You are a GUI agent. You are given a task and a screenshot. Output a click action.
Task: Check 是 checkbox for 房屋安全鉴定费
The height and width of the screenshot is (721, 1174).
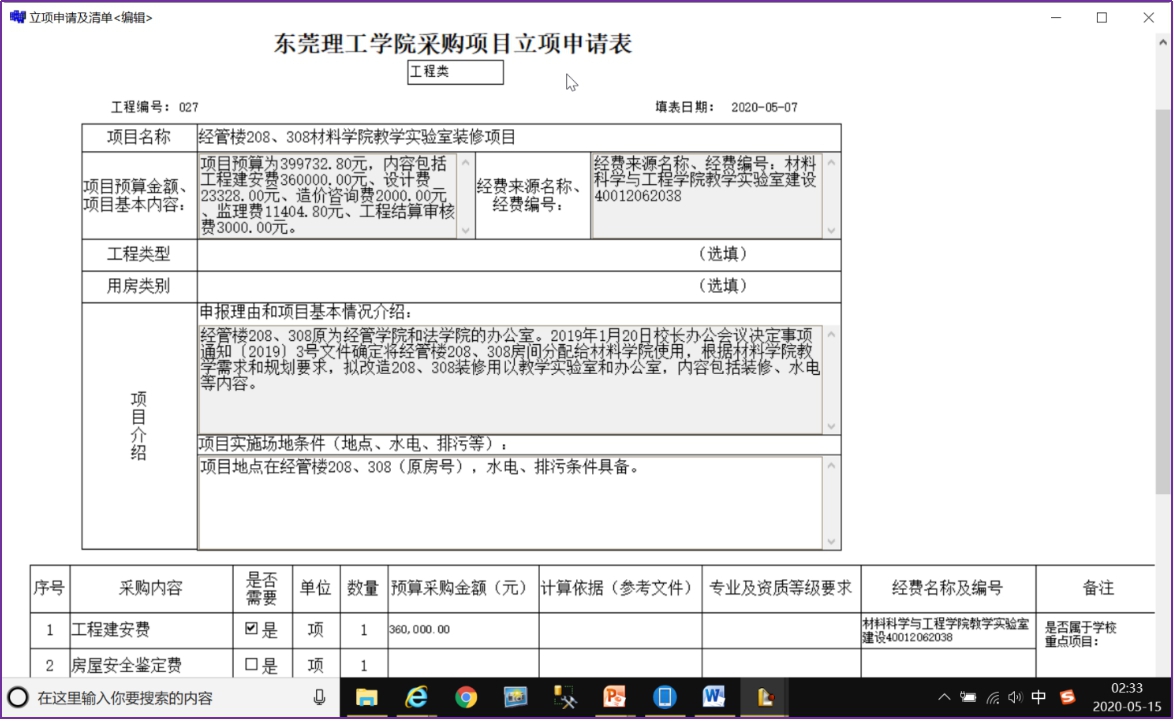[251, 665]
